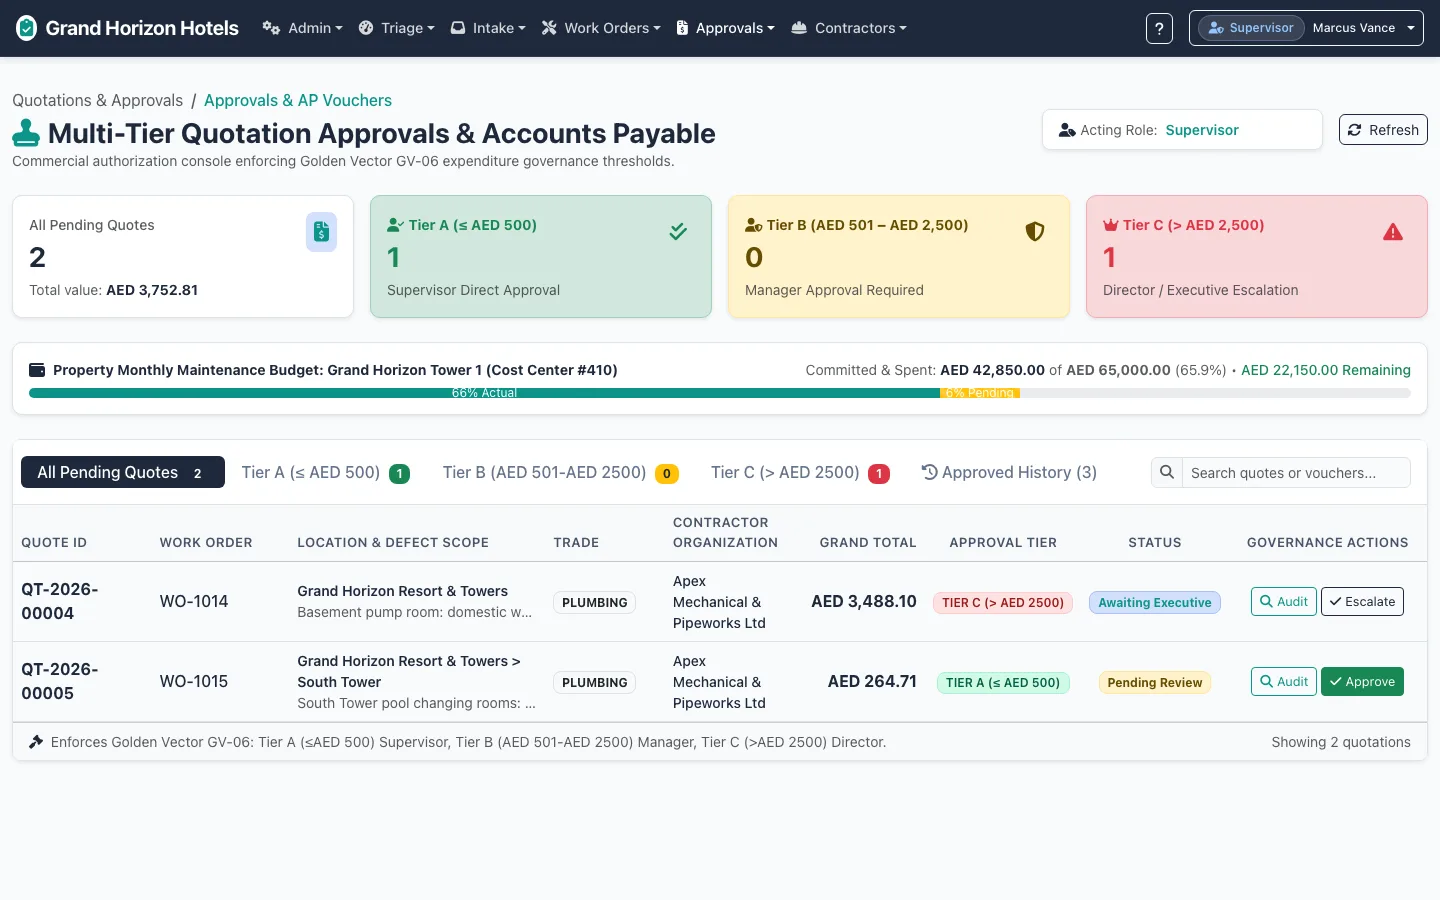Audit quote QT-2026-00004
Viewport: 1440px width, 900px height.
click(x=1284, y=601)
